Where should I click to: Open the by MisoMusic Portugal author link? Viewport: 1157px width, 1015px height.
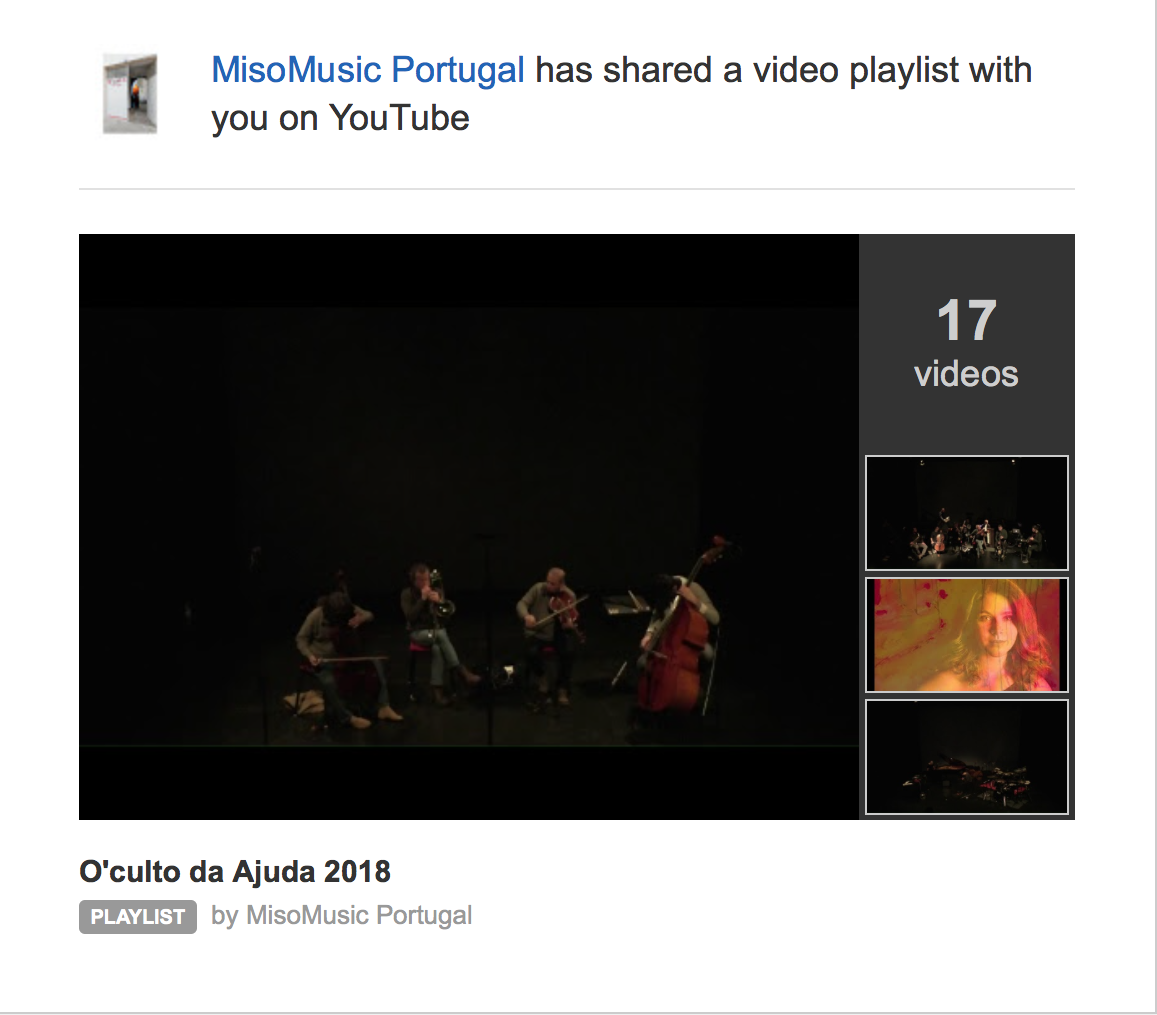coord(342,915)
